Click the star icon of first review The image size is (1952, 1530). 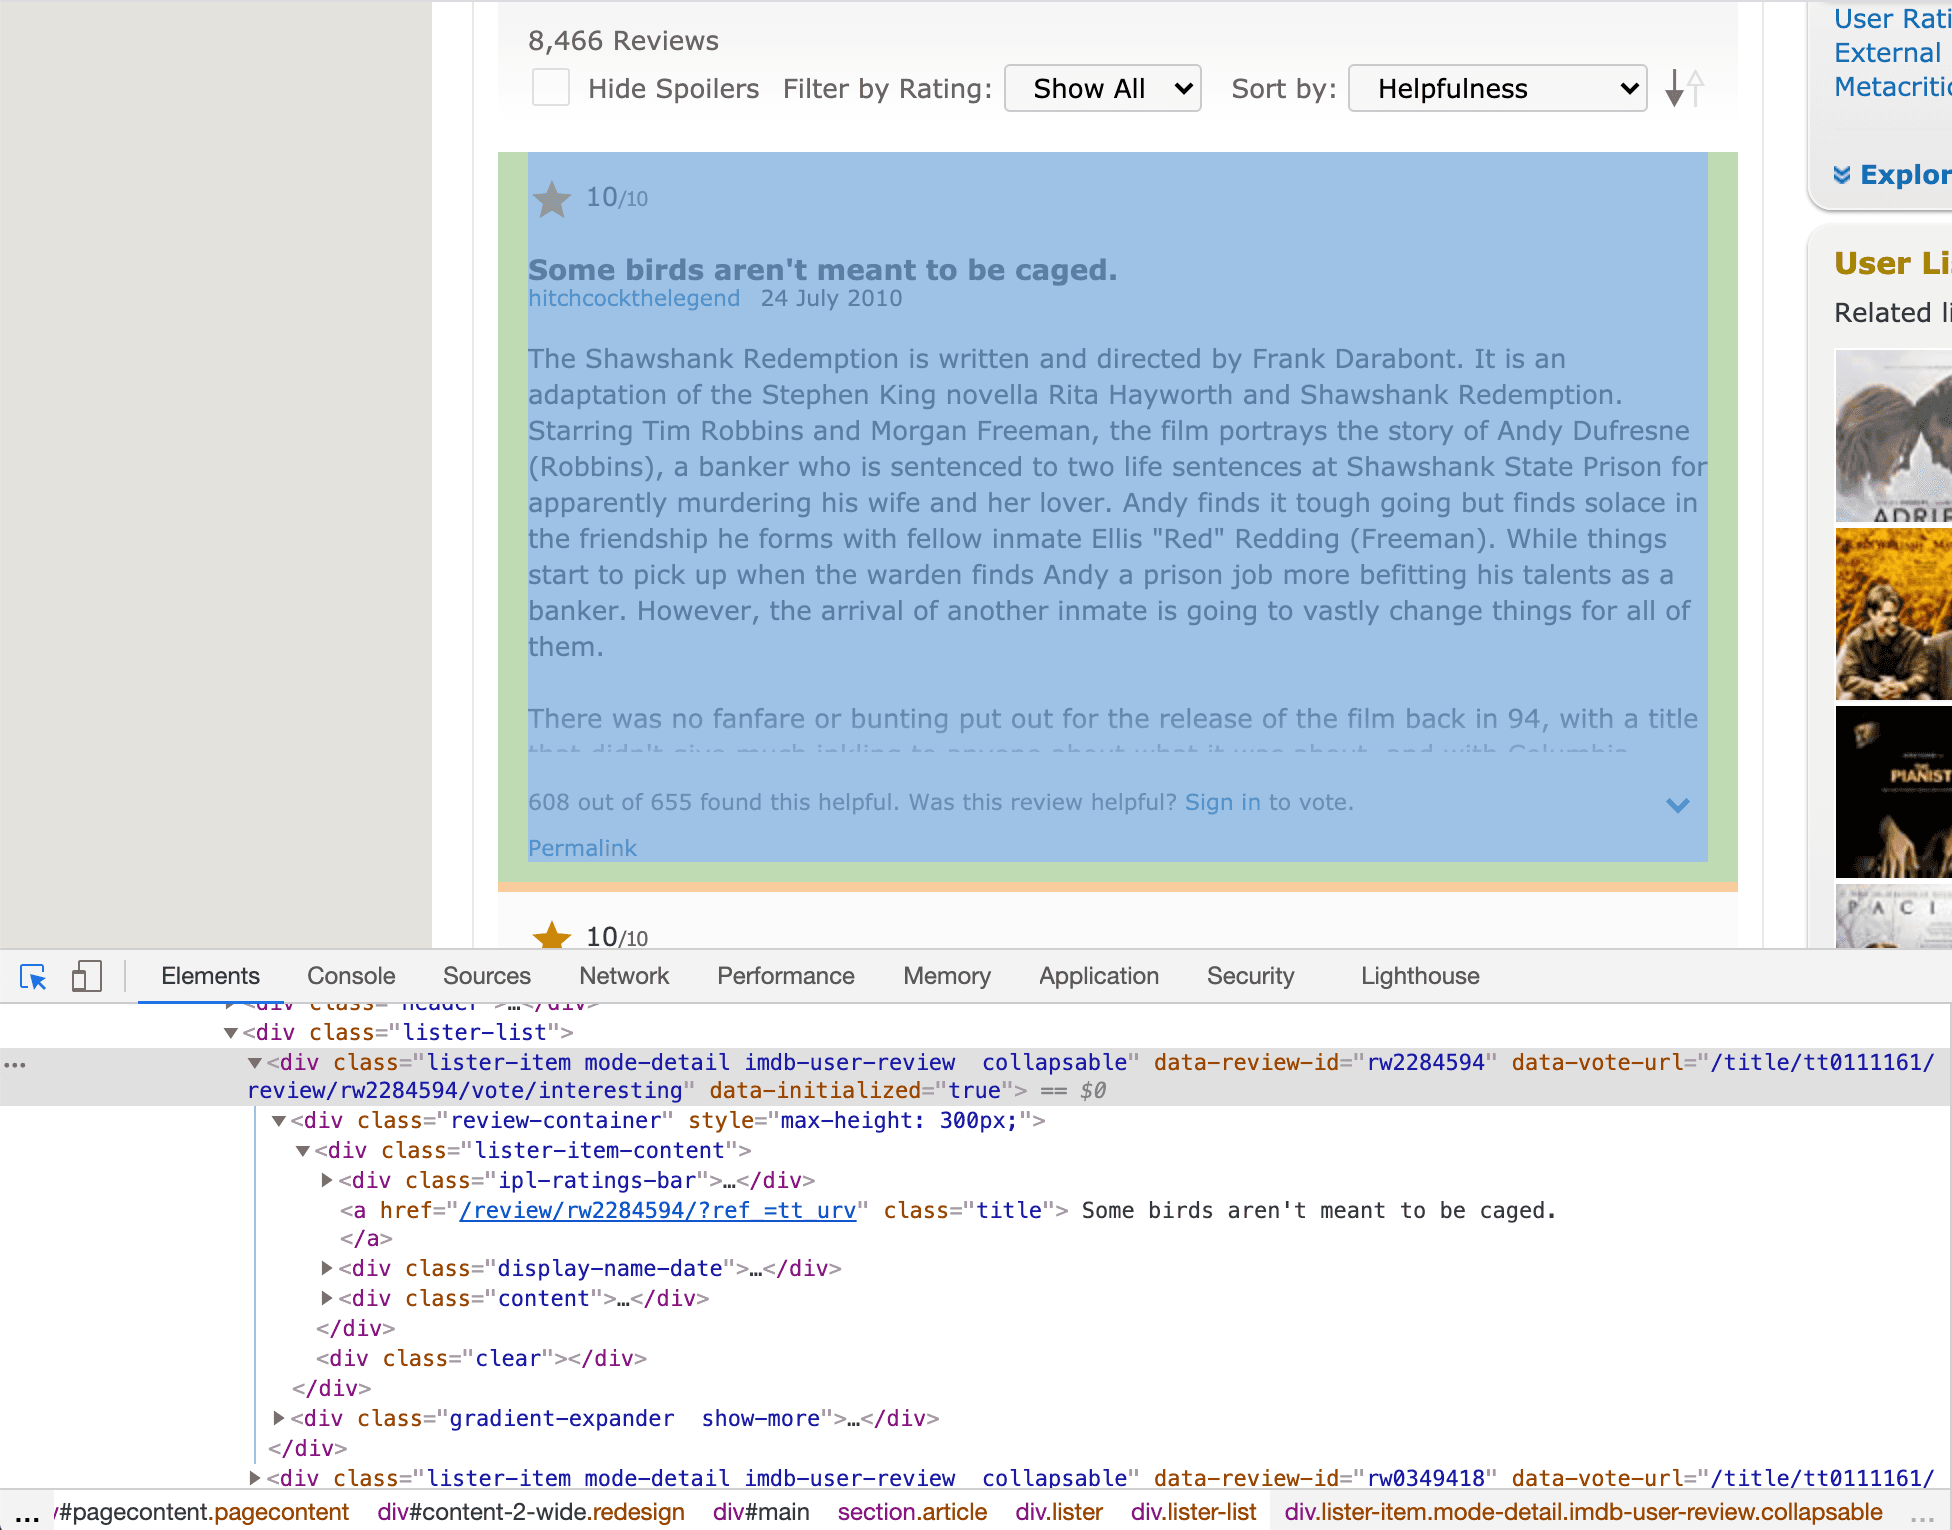click(x=552, y=199)
